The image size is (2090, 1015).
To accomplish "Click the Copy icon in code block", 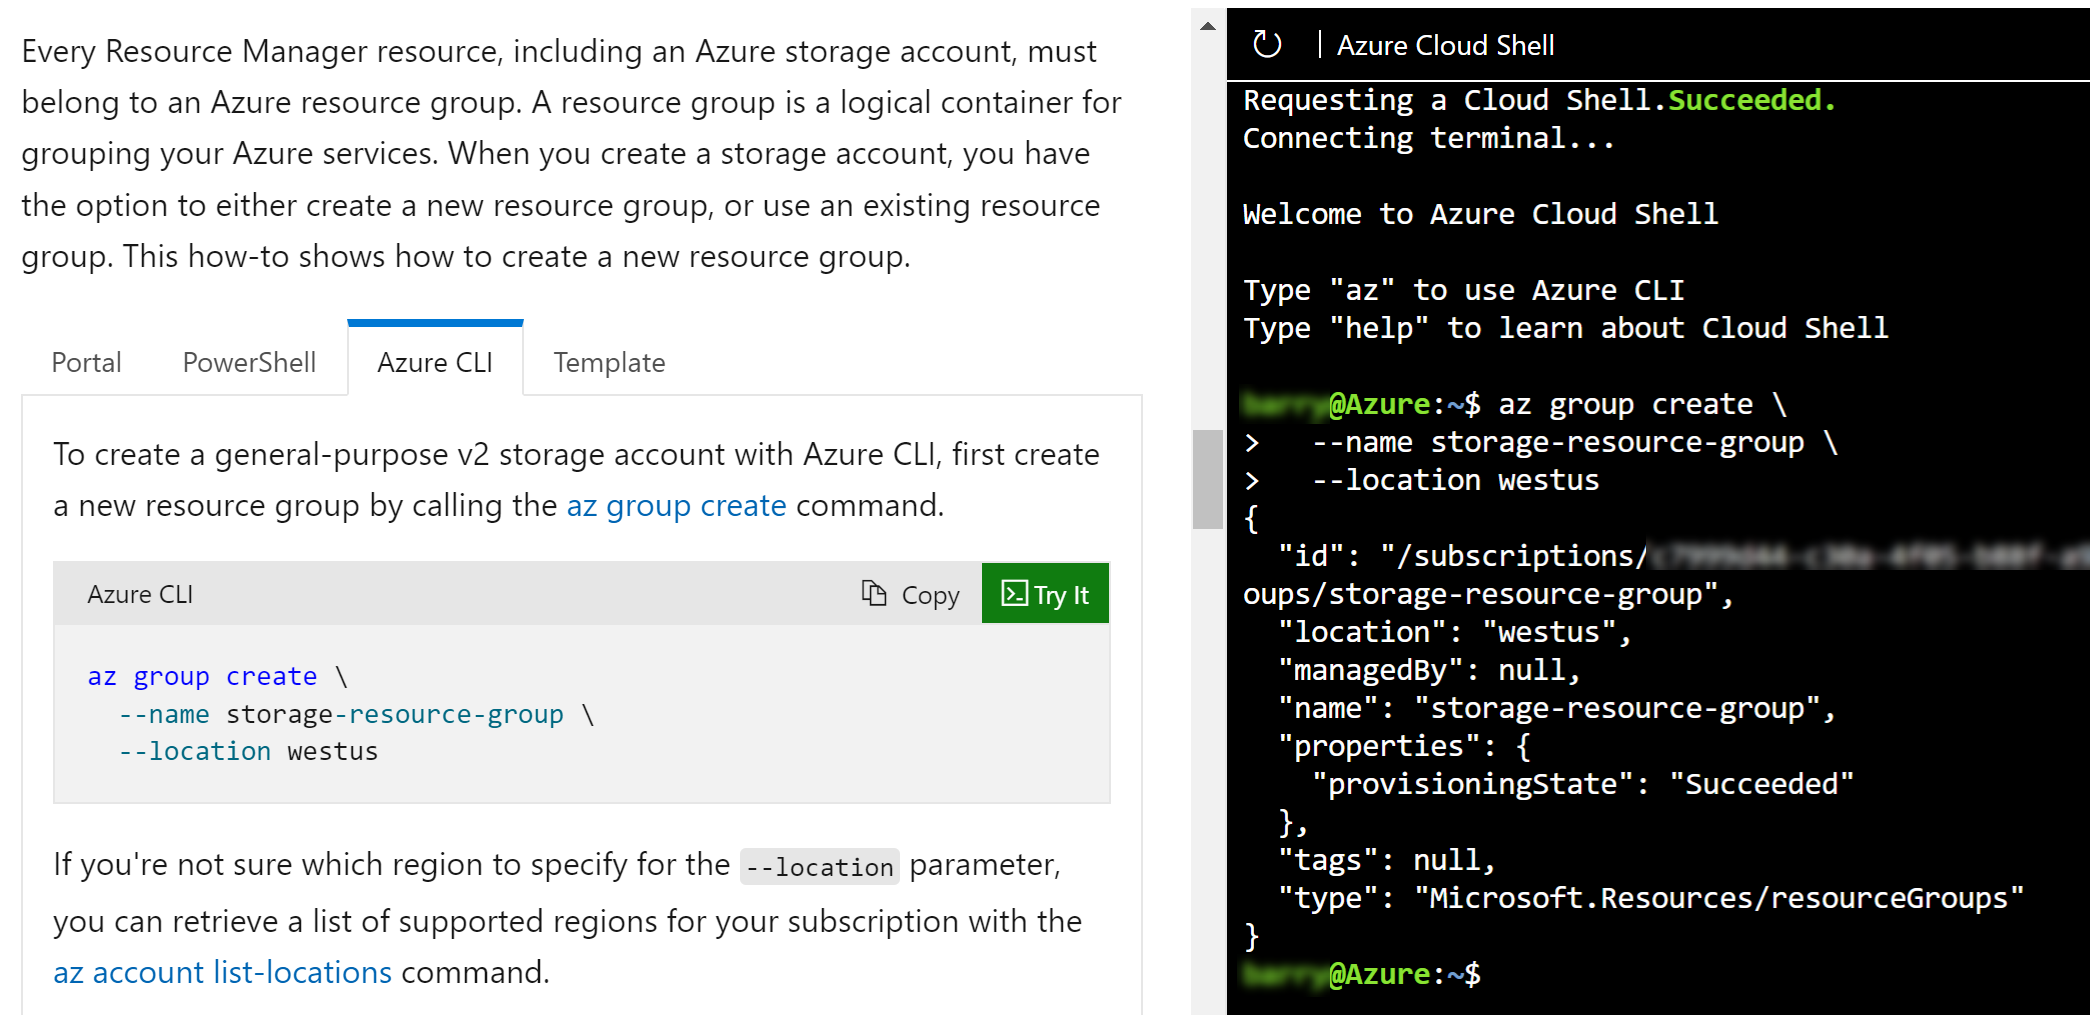I will (x=874, y=594).
